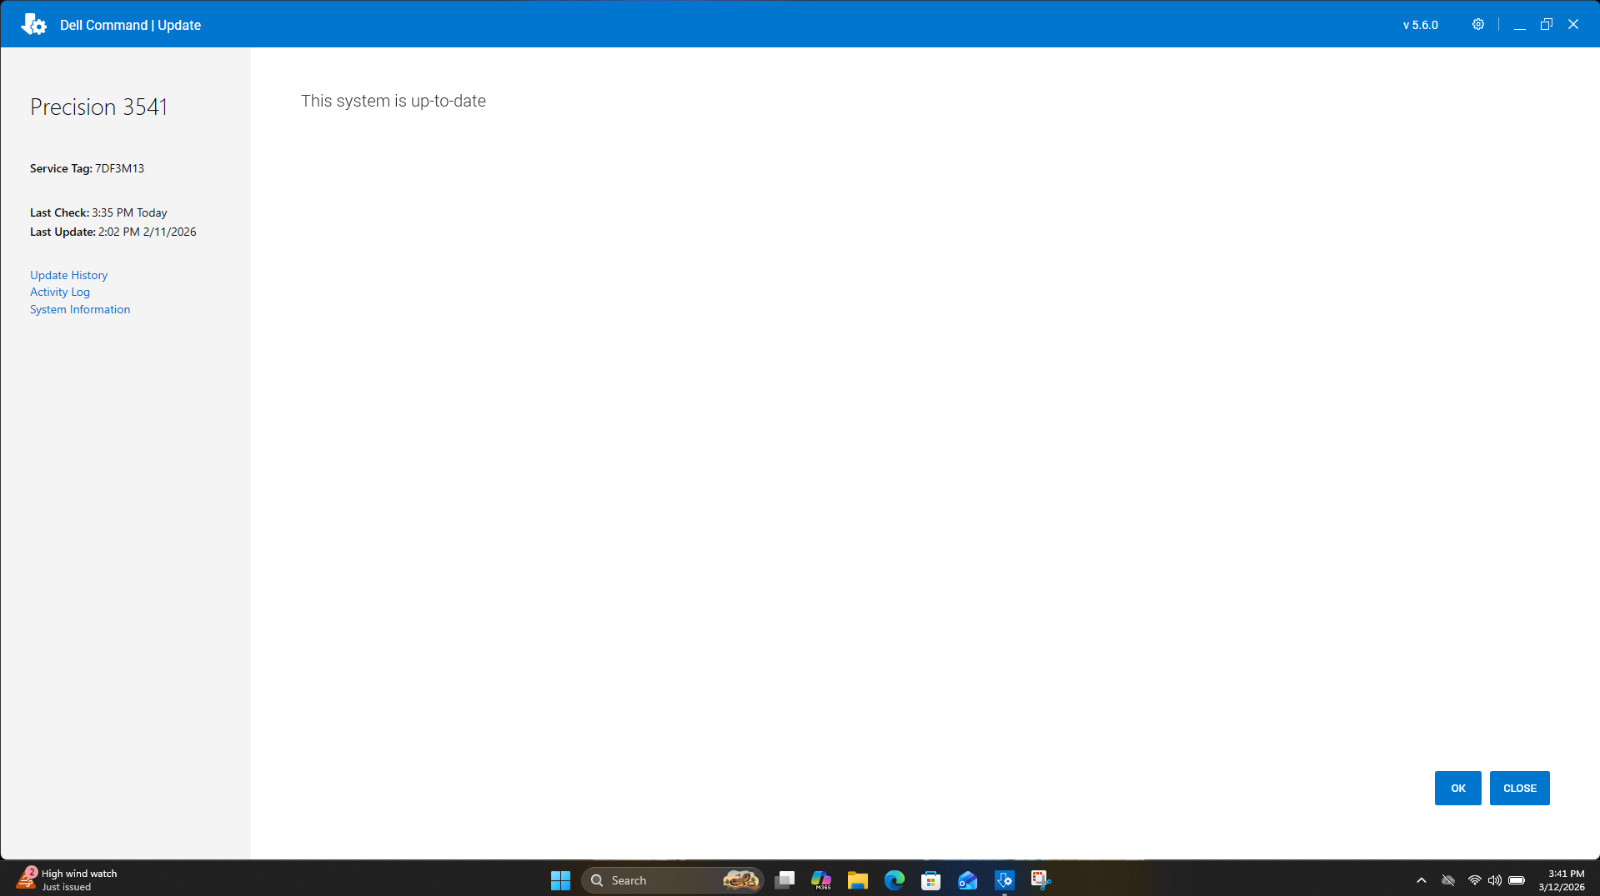Click the Dell Command Update logo icon
Viewport: 1600px width, 896px height.
point(33,24)
